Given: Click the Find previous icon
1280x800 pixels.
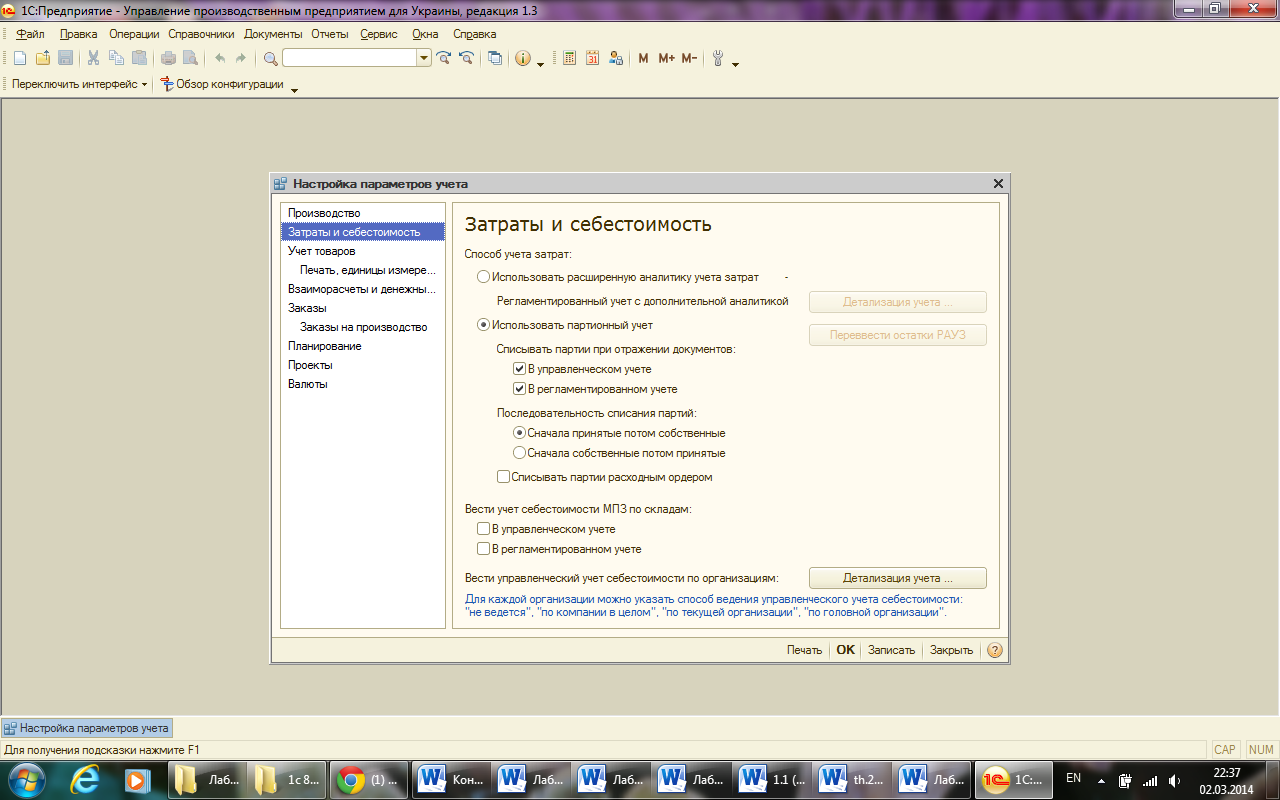Looking at the screenshot, I should tap(466, 58).
